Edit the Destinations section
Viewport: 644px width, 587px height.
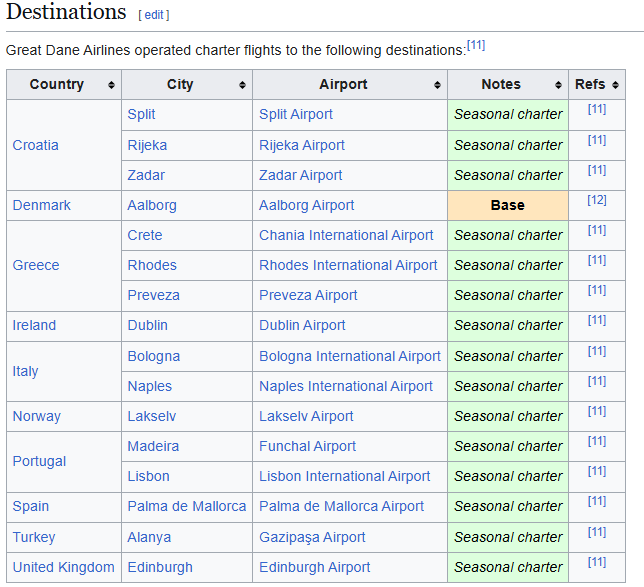coord(154,15)
